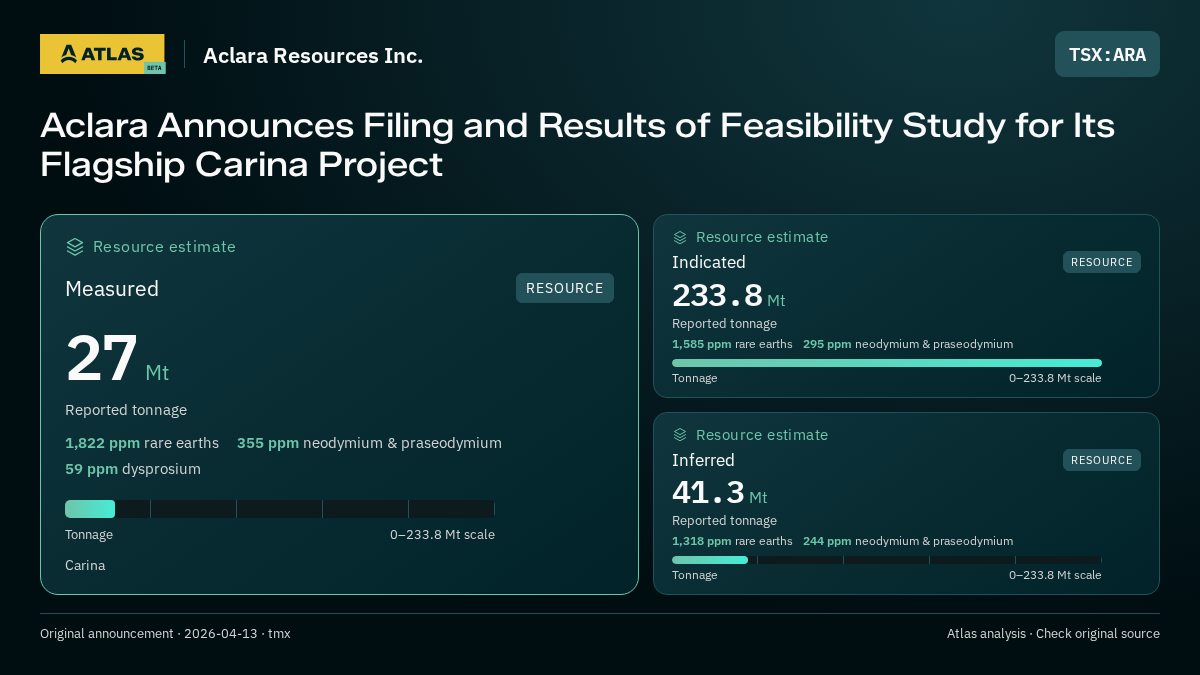Click the Aclara Resources Inc. company name
Screen dimensions: 1200x675
[x=313, y=55]
